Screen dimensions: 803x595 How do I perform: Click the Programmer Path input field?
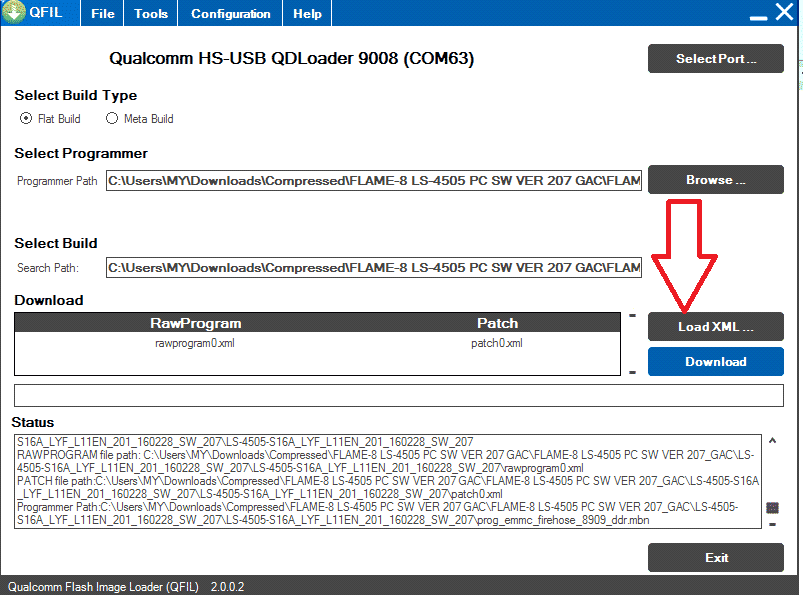(374, 181)
